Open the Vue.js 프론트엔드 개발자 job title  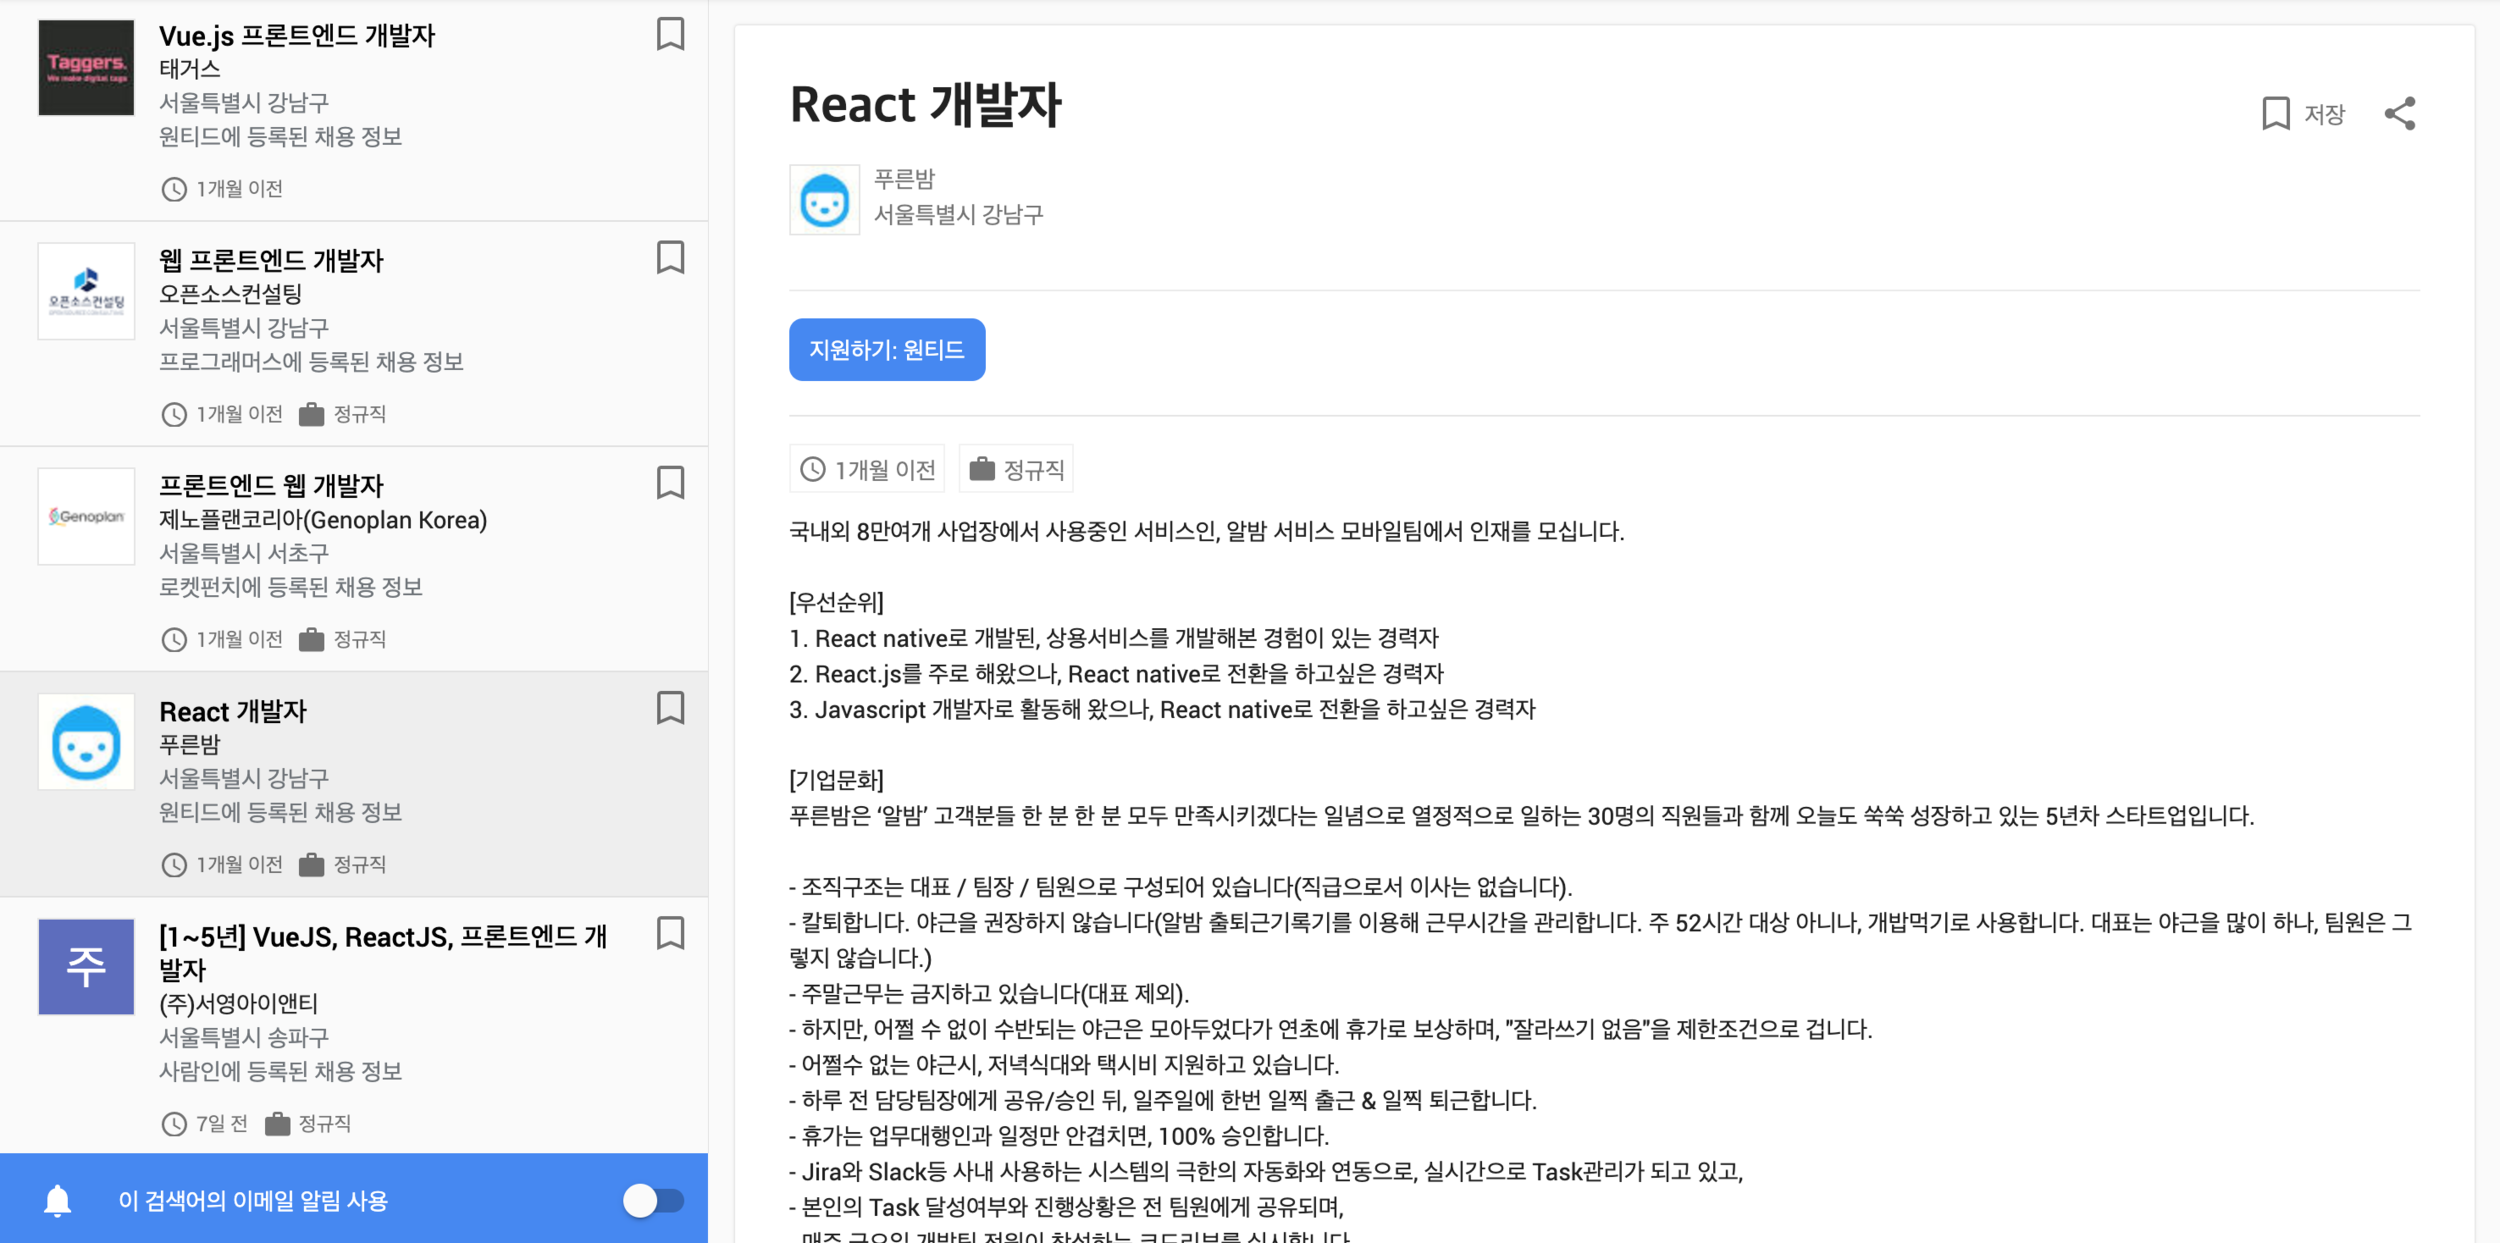click(297, 36)
